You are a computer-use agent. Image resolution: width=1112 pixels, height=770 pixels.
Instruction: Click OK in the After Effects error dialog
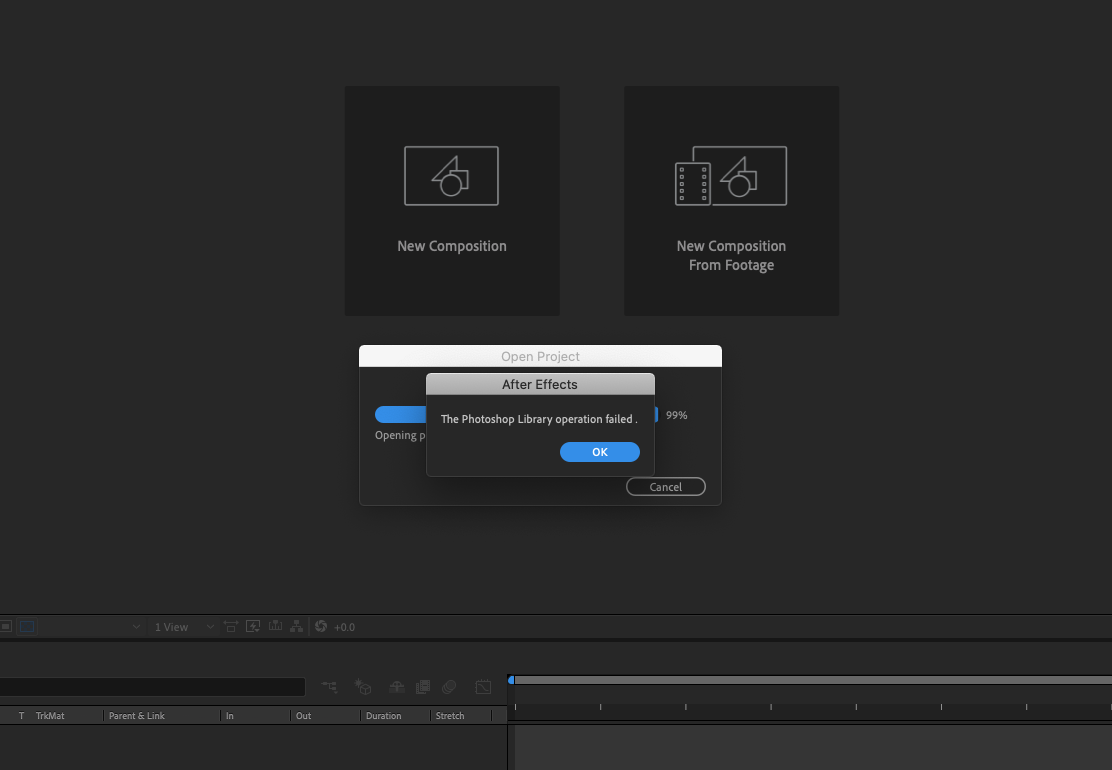point(599,452)
